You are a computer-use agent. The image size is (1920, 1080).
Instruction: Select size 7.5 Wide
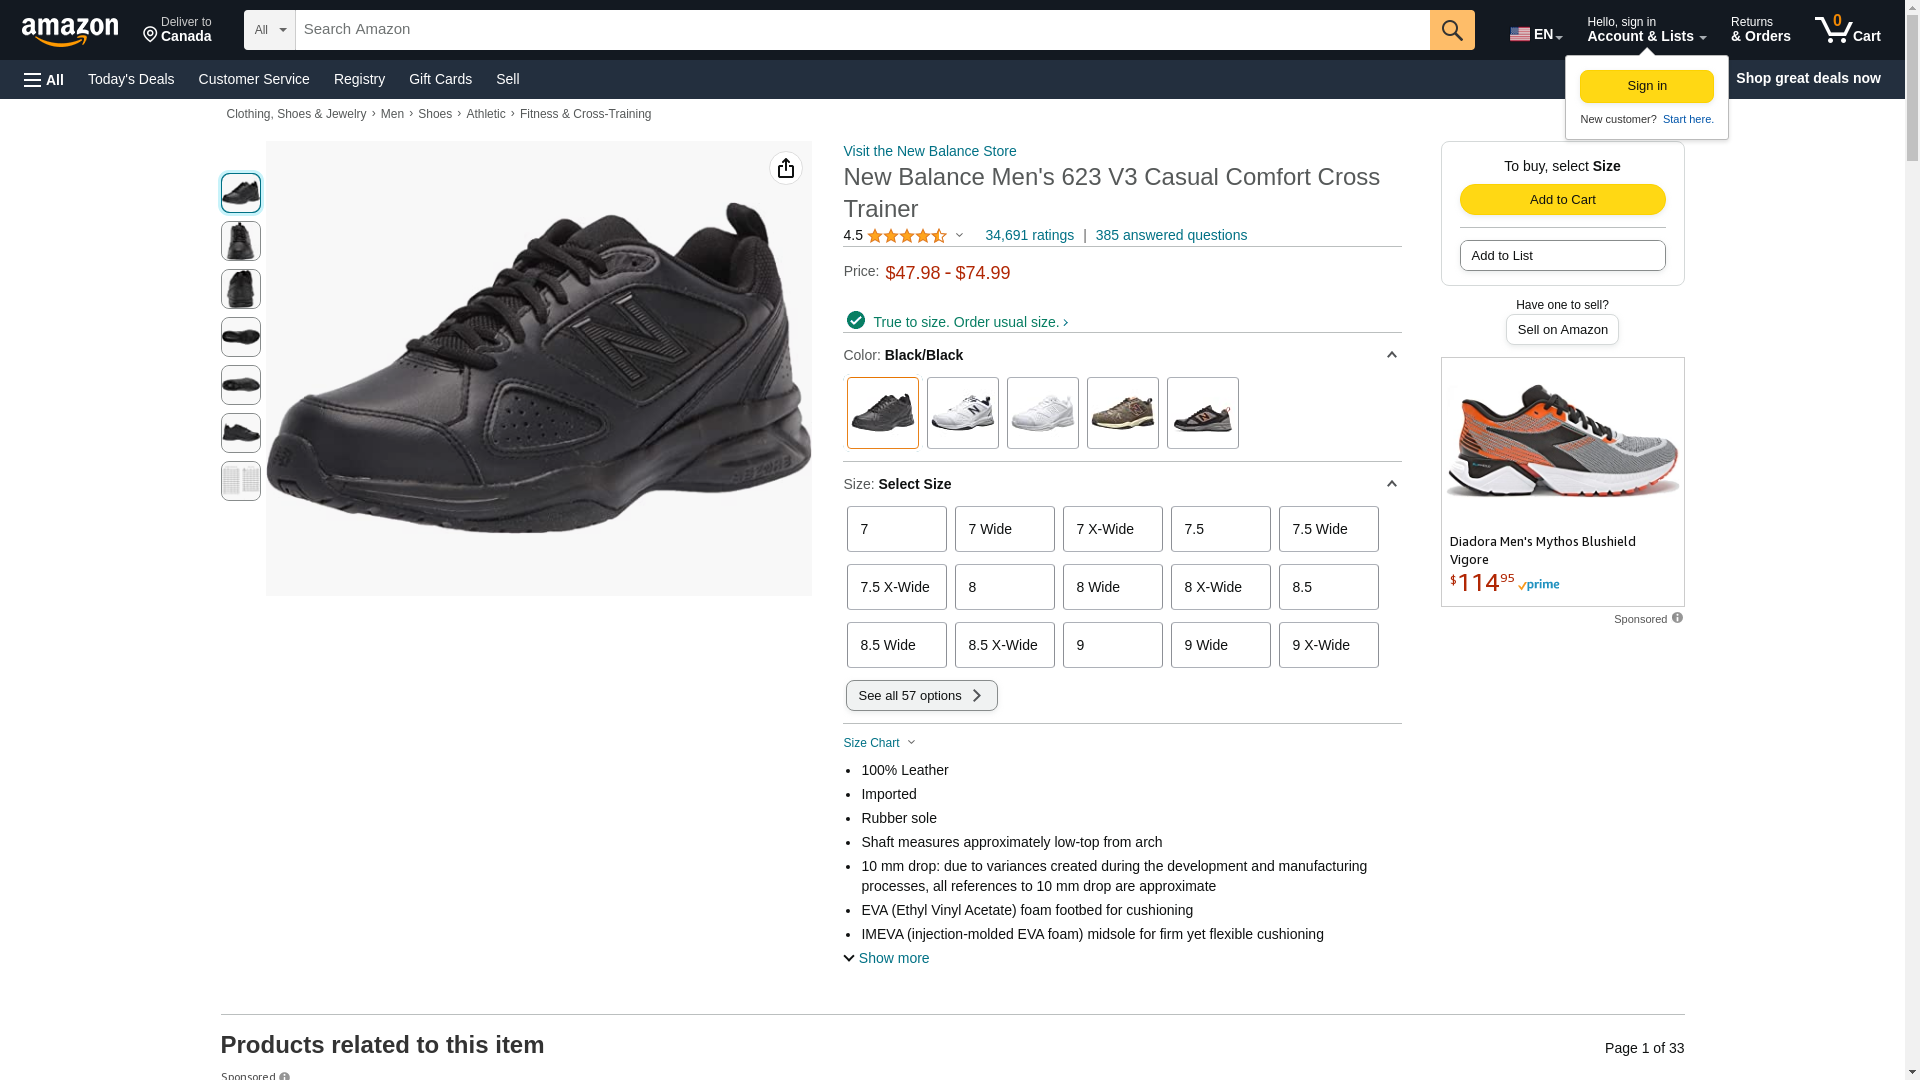(1328, 529)
